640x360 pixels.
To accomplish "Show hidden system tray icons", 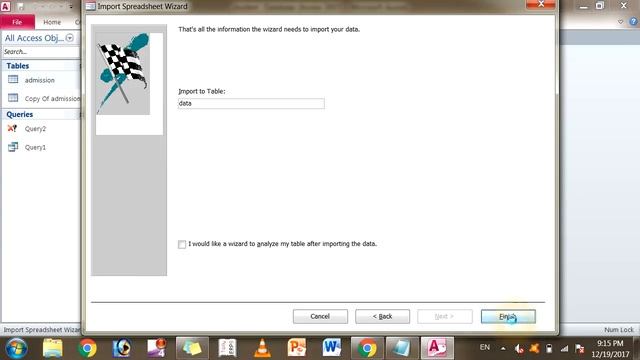I will tap(503, 349).
